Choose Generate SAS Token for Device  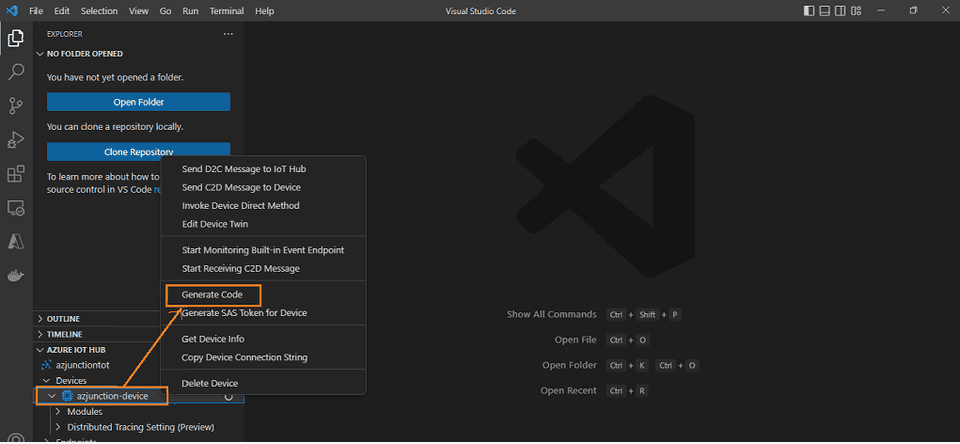click(263, 313)
